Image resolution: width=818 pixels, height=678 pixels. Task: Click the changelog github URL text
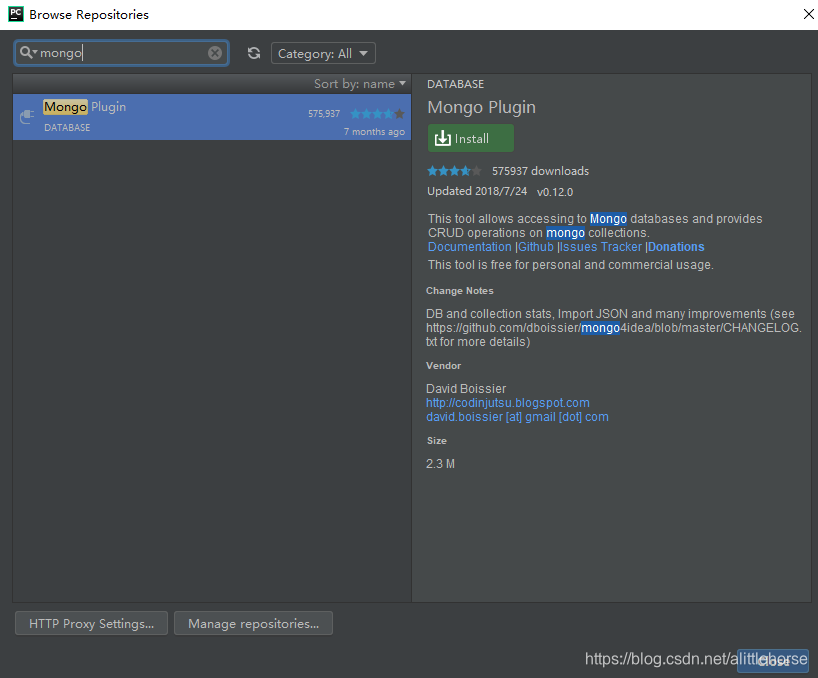click(x=614, y=328)
